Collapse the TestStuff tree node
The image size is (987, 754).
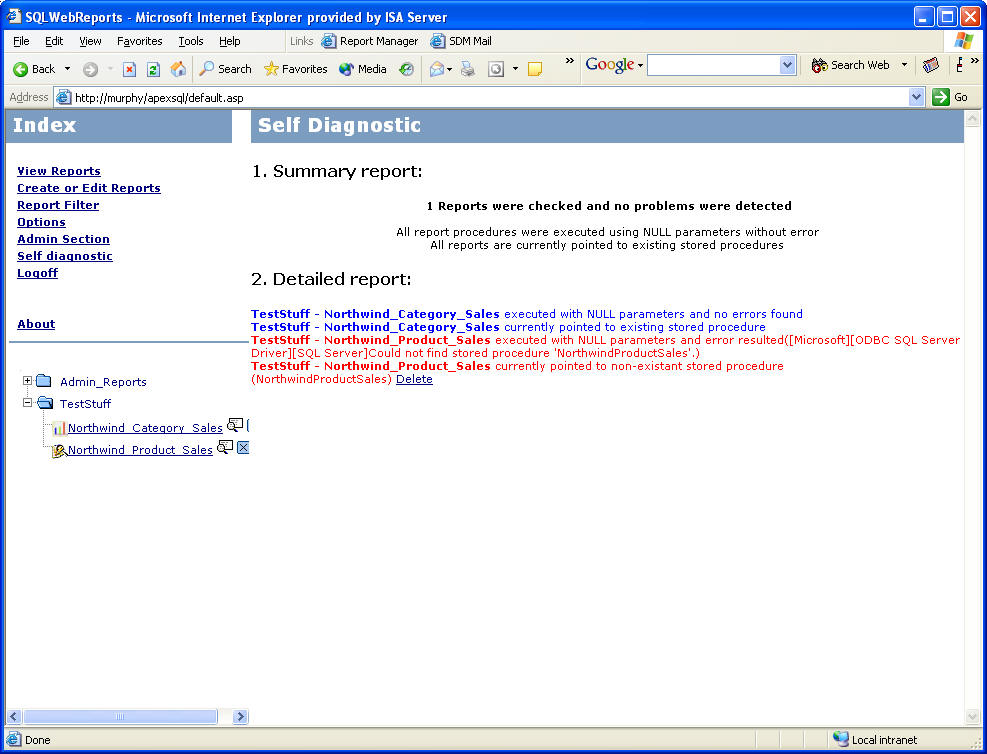[27, 402]
